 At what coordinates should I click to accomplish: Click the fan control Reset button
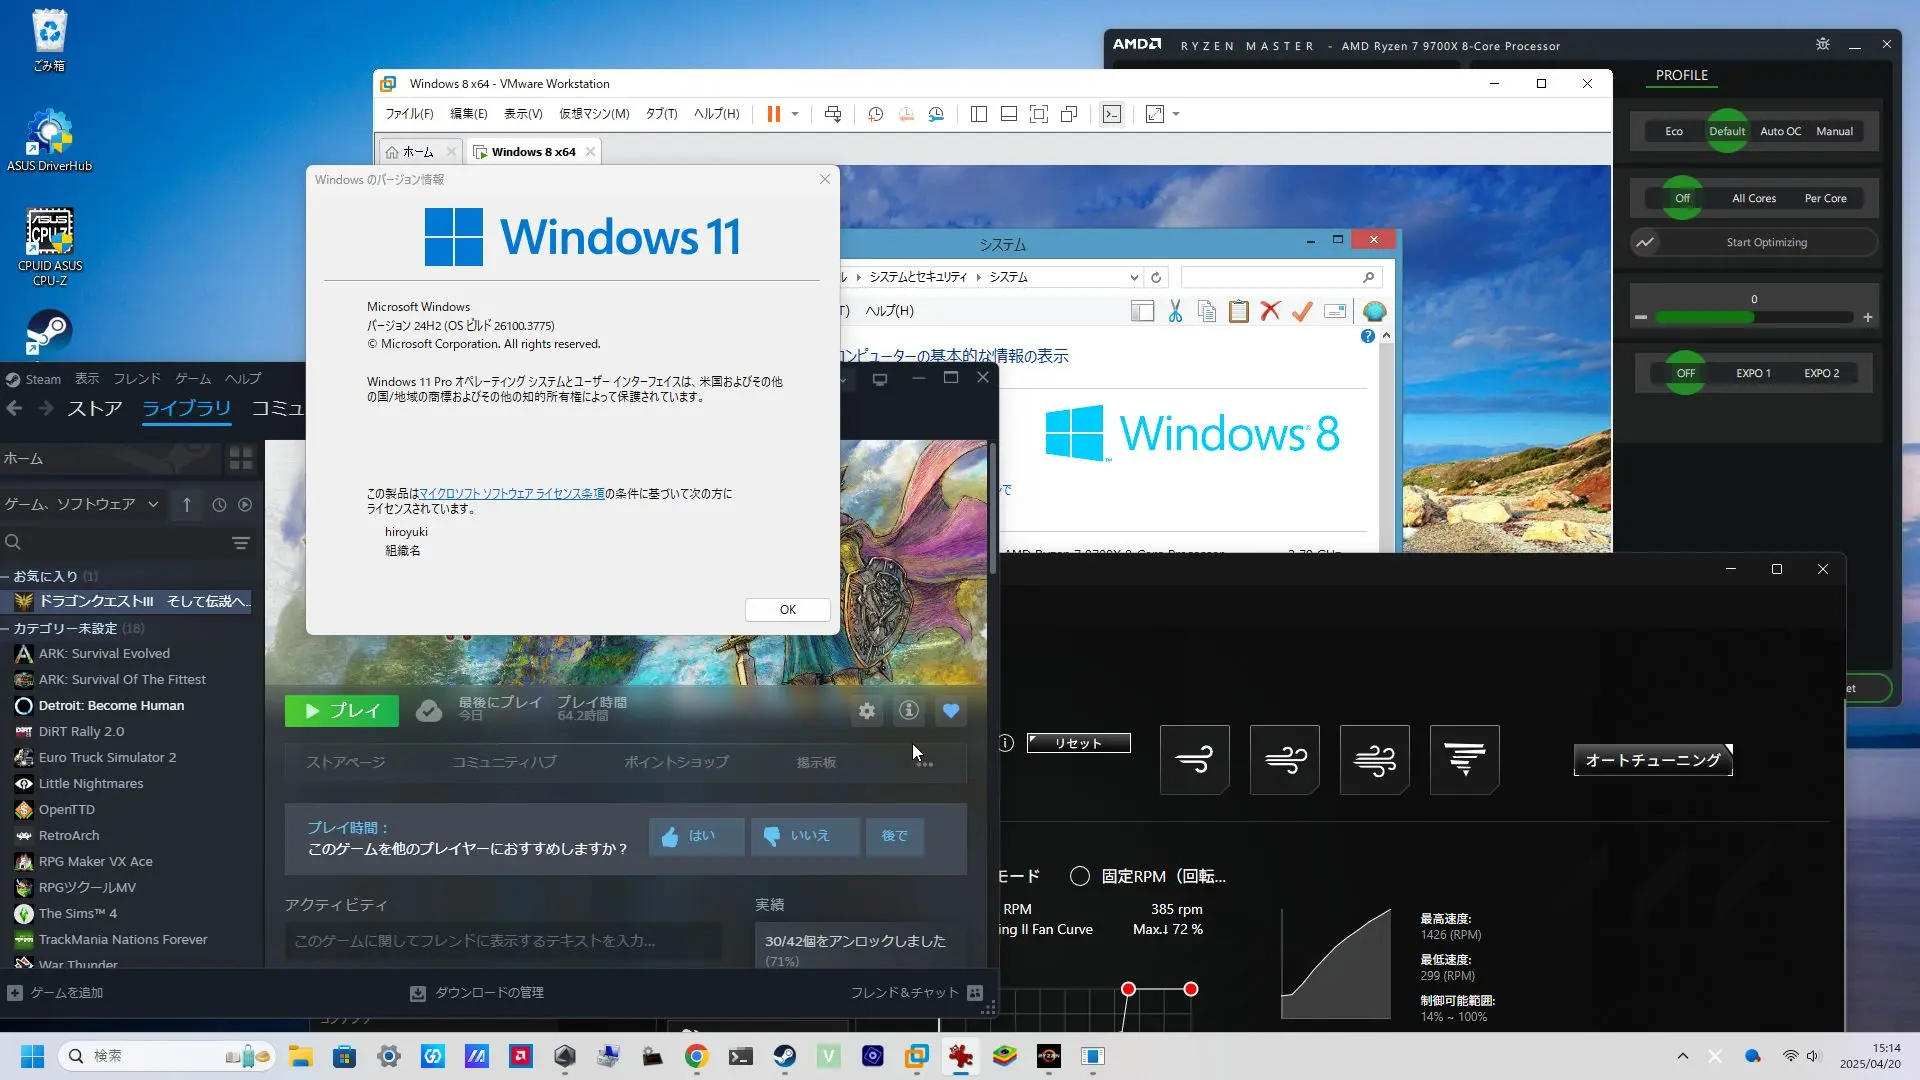(1079, 743)
